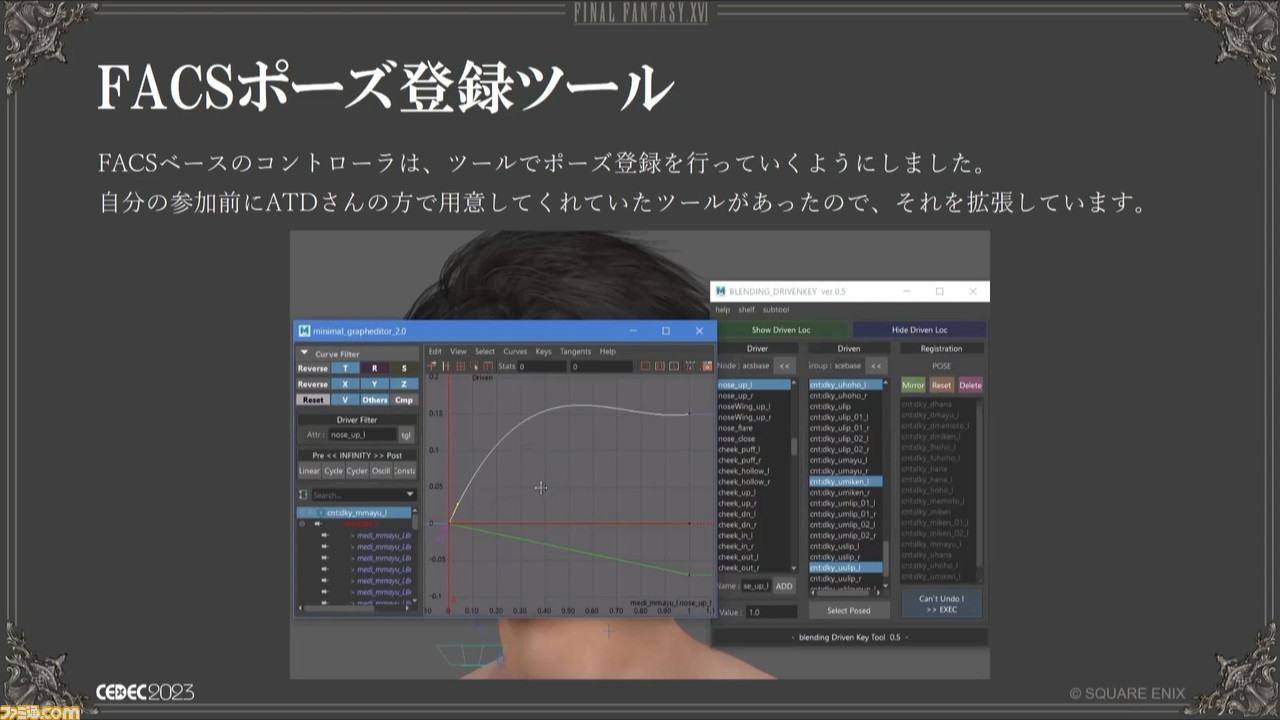Toggle the S curve filter

pyautogui.click(x=404, y=368)
